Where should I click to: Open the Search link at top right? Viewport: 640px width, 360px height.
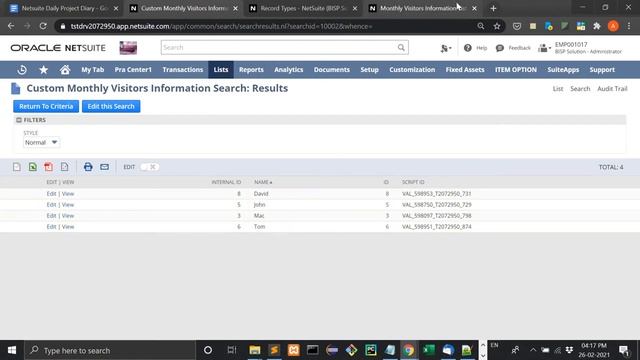[x=580, y=89]
